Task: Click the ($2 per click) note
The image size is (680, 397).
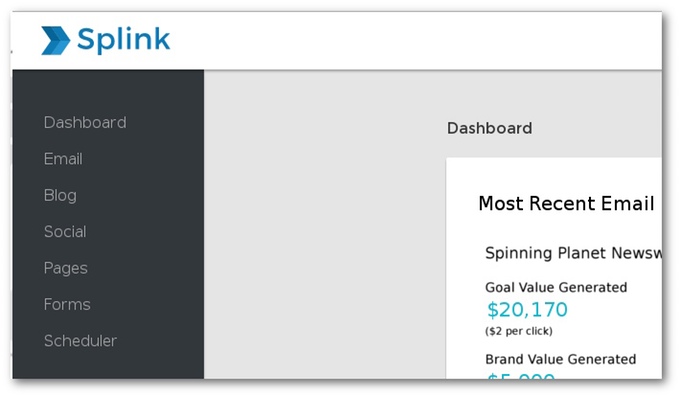Action: (x=519, y=331)
